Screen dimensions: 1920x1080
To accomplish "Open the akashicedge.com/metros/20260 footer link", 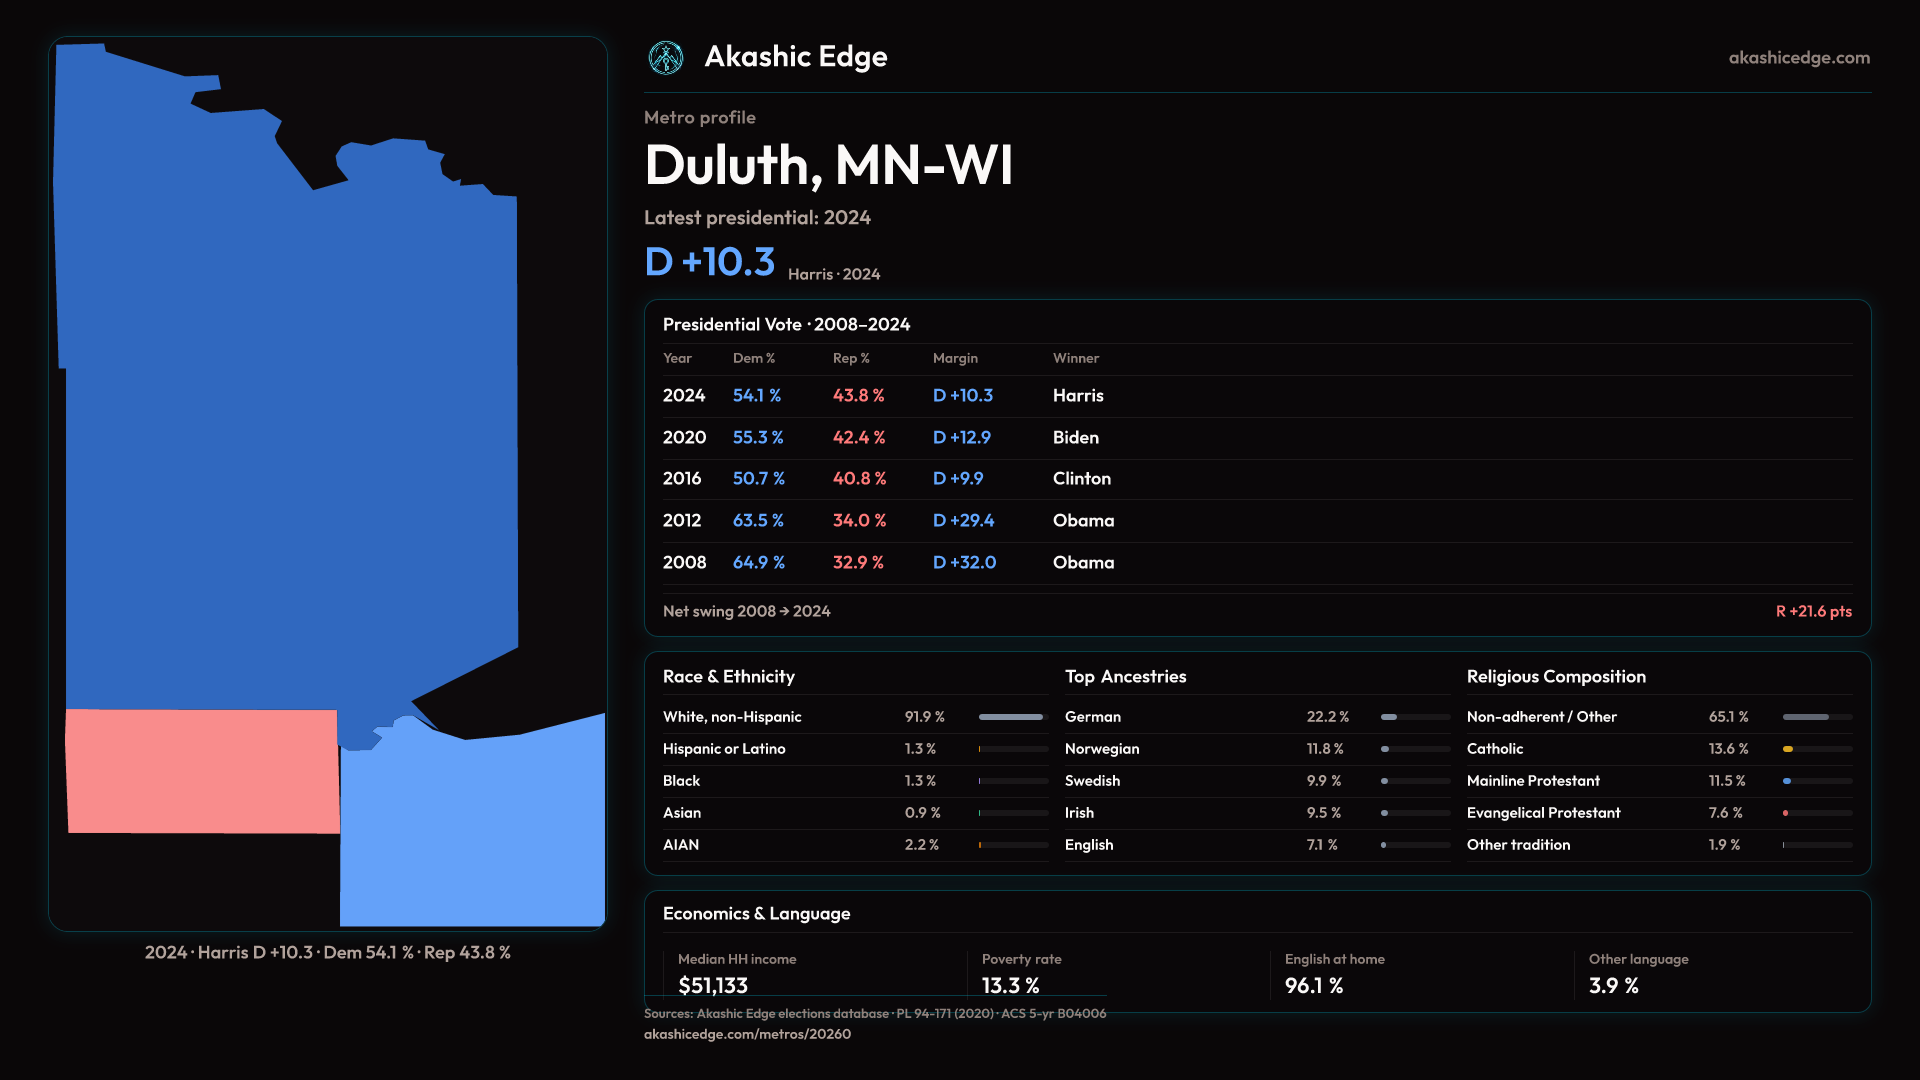I will [x=747, y=1034].
